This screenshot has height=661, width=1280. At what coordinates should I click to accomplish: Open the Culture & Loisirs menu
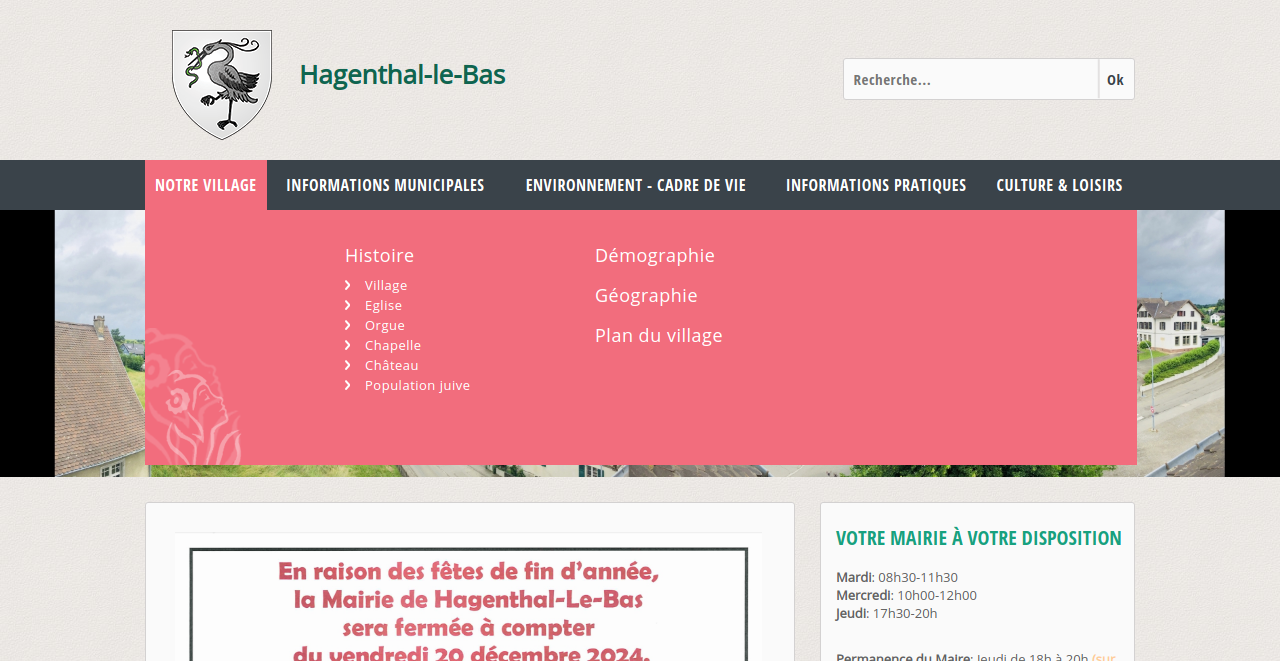coord(1059,185)
